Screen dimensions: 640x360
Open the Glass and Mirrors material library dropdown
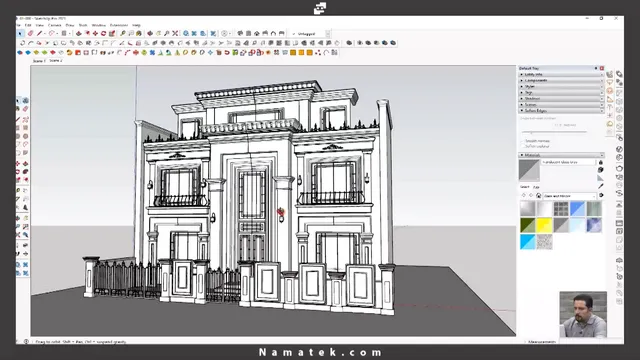(570, 196)
